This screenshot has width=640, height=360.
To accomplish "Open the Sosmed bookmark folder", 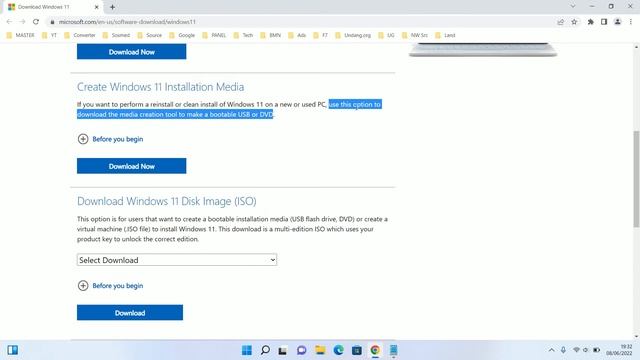I will pos(116,35).
